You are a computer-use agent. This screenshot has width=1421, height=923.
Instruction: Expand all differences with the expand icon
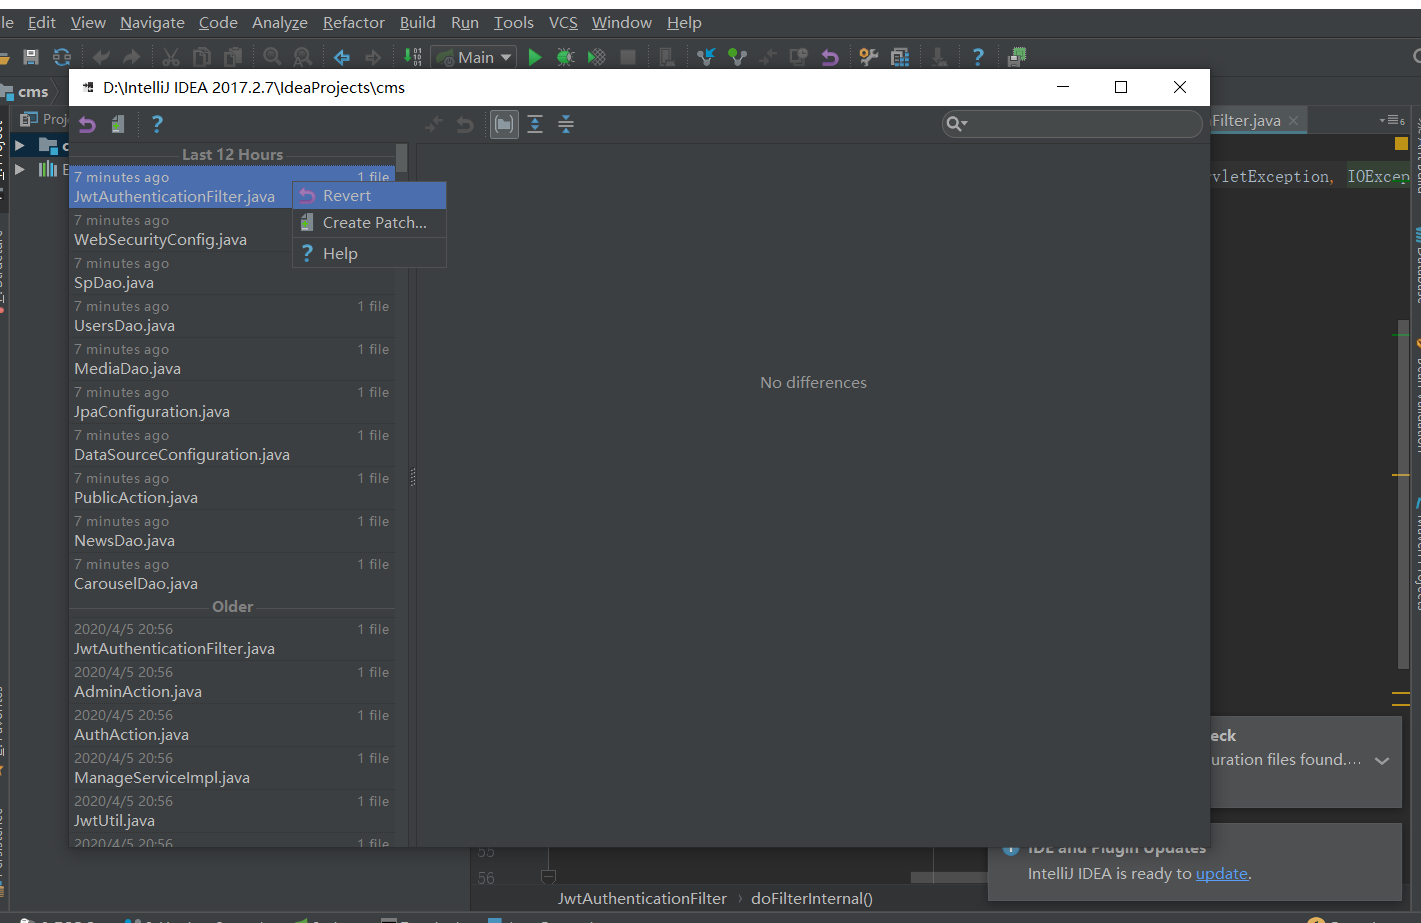point(535,124)
